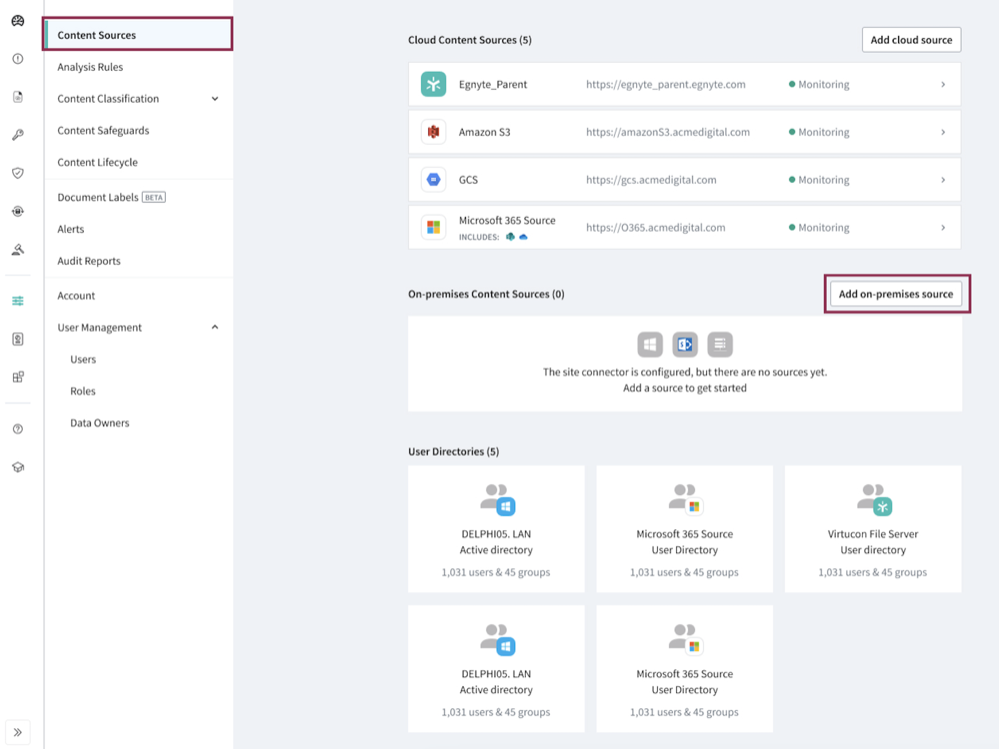Open the Virtucon File Server directory card
Screen dimensions: 999x749
pyautogui.click(x=873, y=528)
